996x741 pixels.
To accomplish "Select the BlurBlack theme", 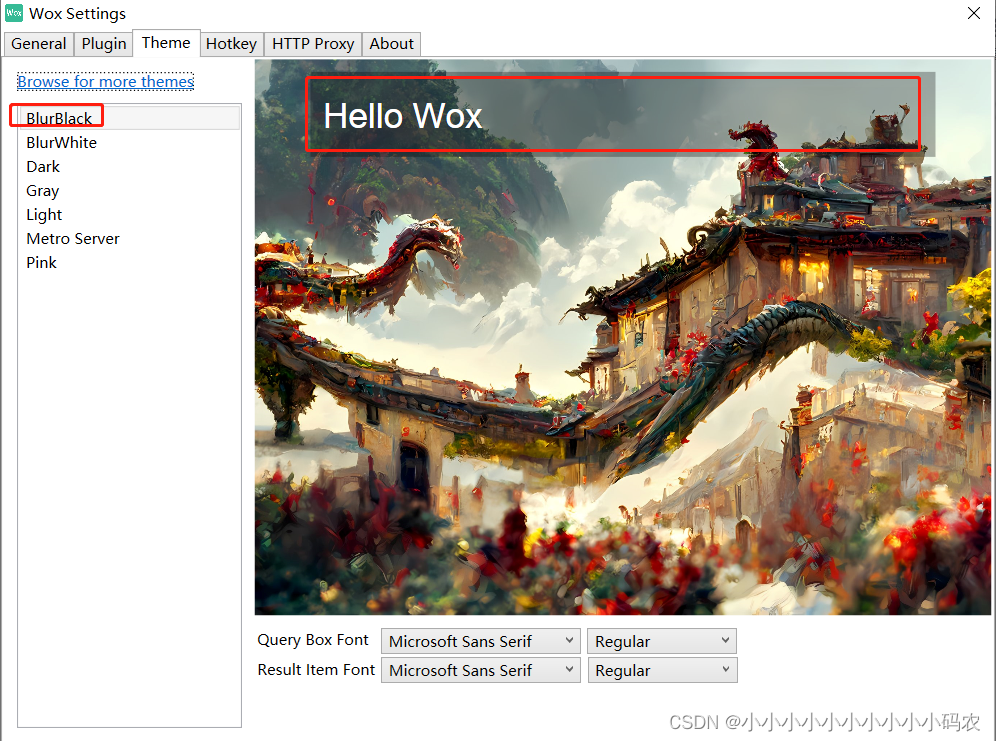I will [x=129, y=118].
